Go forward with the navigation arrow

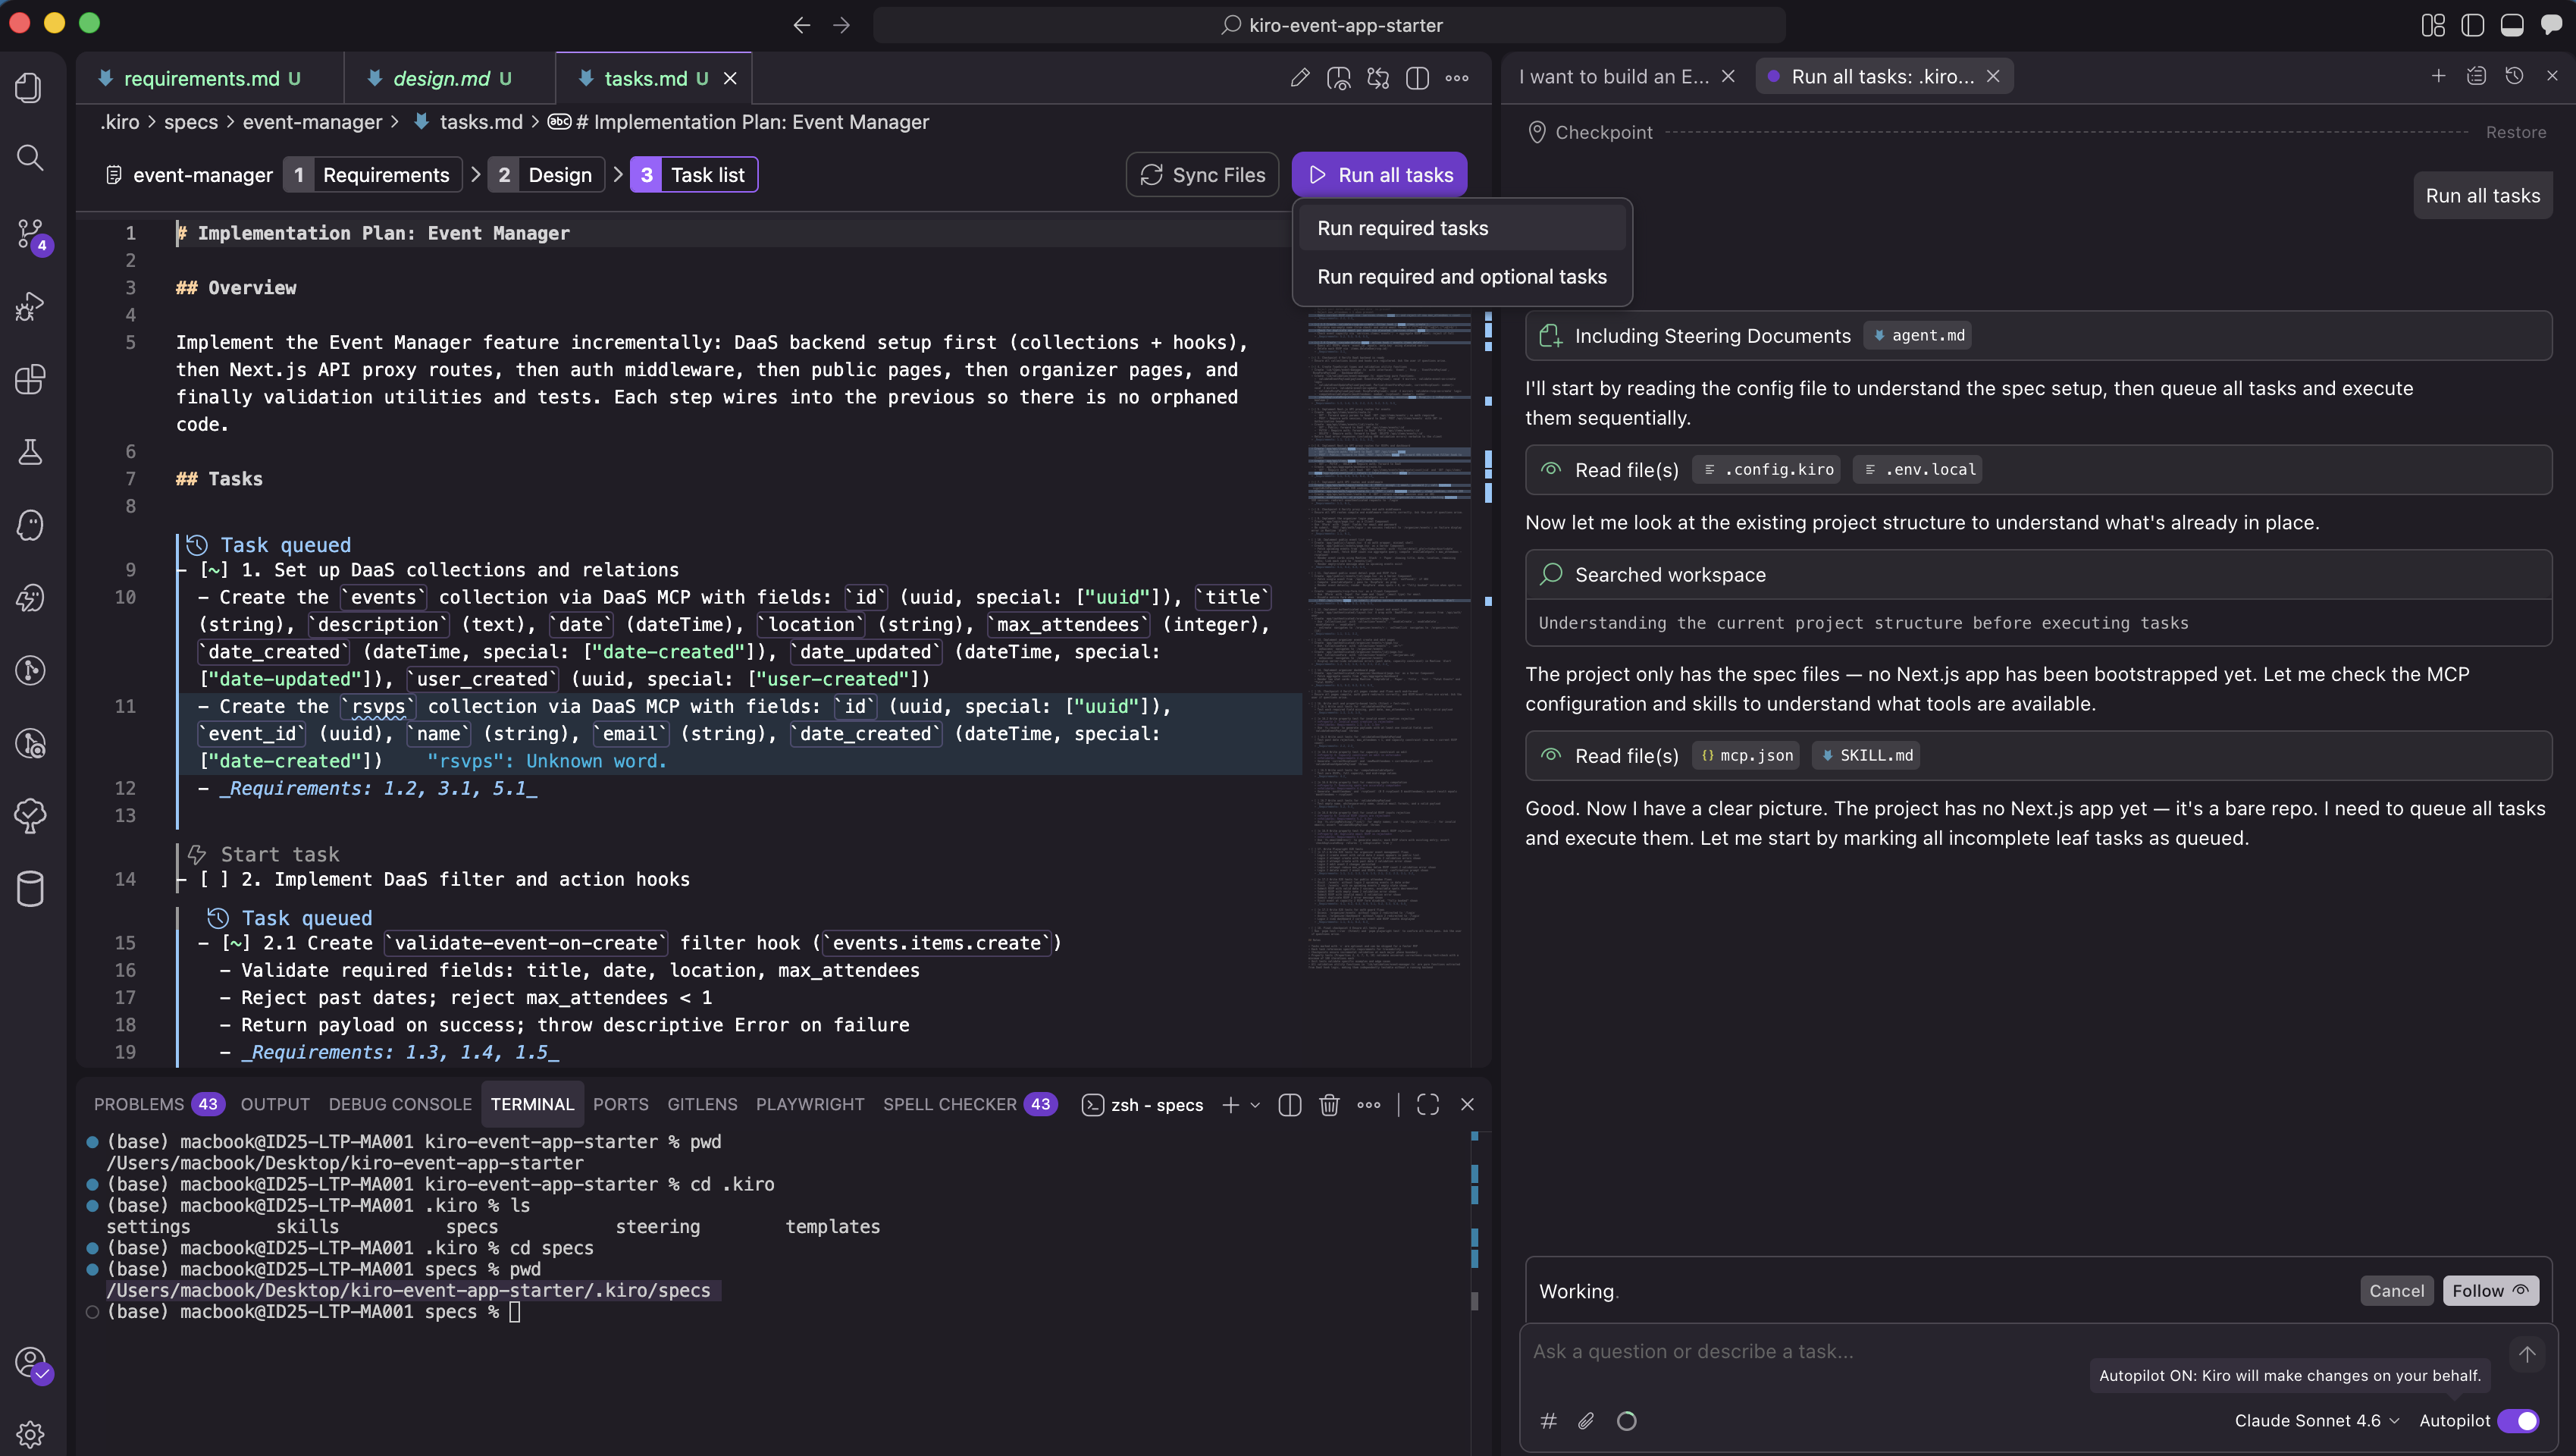click(842, 25)
